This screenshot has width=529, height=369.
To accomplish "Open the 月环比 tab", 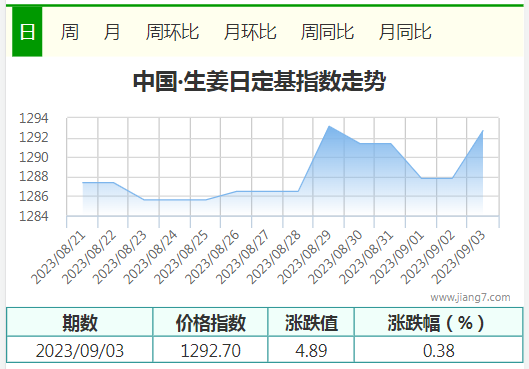I will click(x=250, y=32).
